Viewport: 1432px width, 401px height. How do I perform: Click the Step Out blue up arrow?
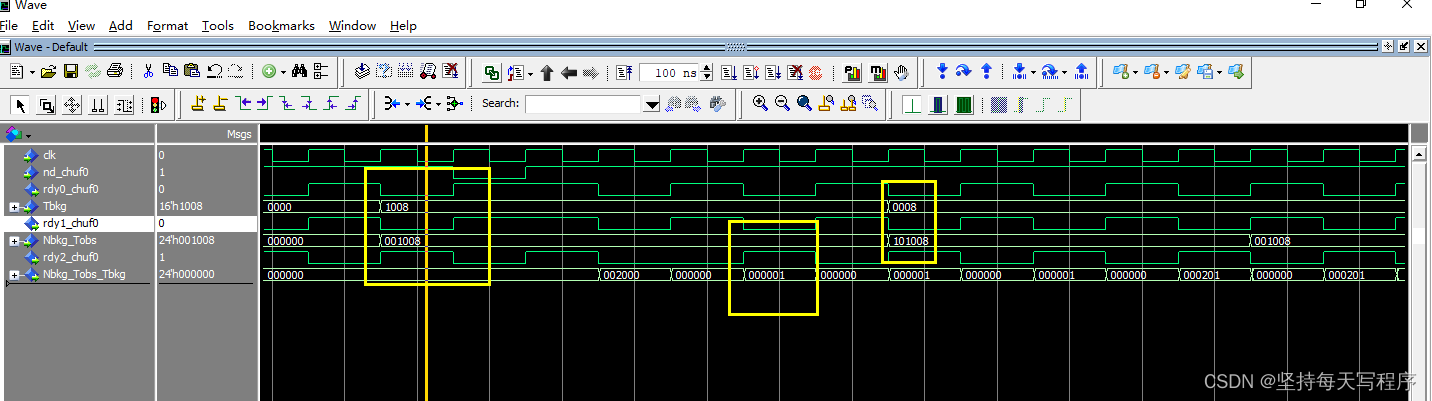tap(986, 71)
